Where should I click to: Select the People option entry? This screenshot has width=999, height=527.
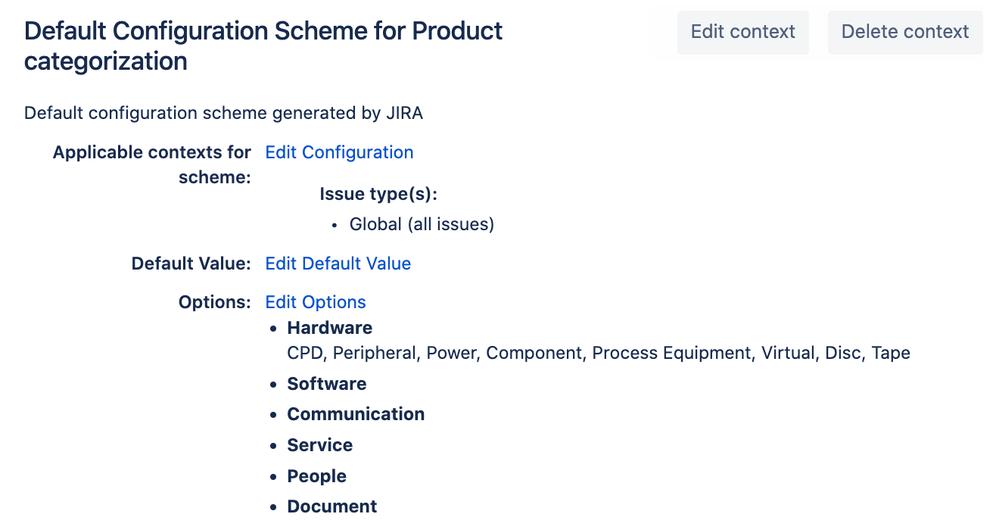[x=316, y=476]
